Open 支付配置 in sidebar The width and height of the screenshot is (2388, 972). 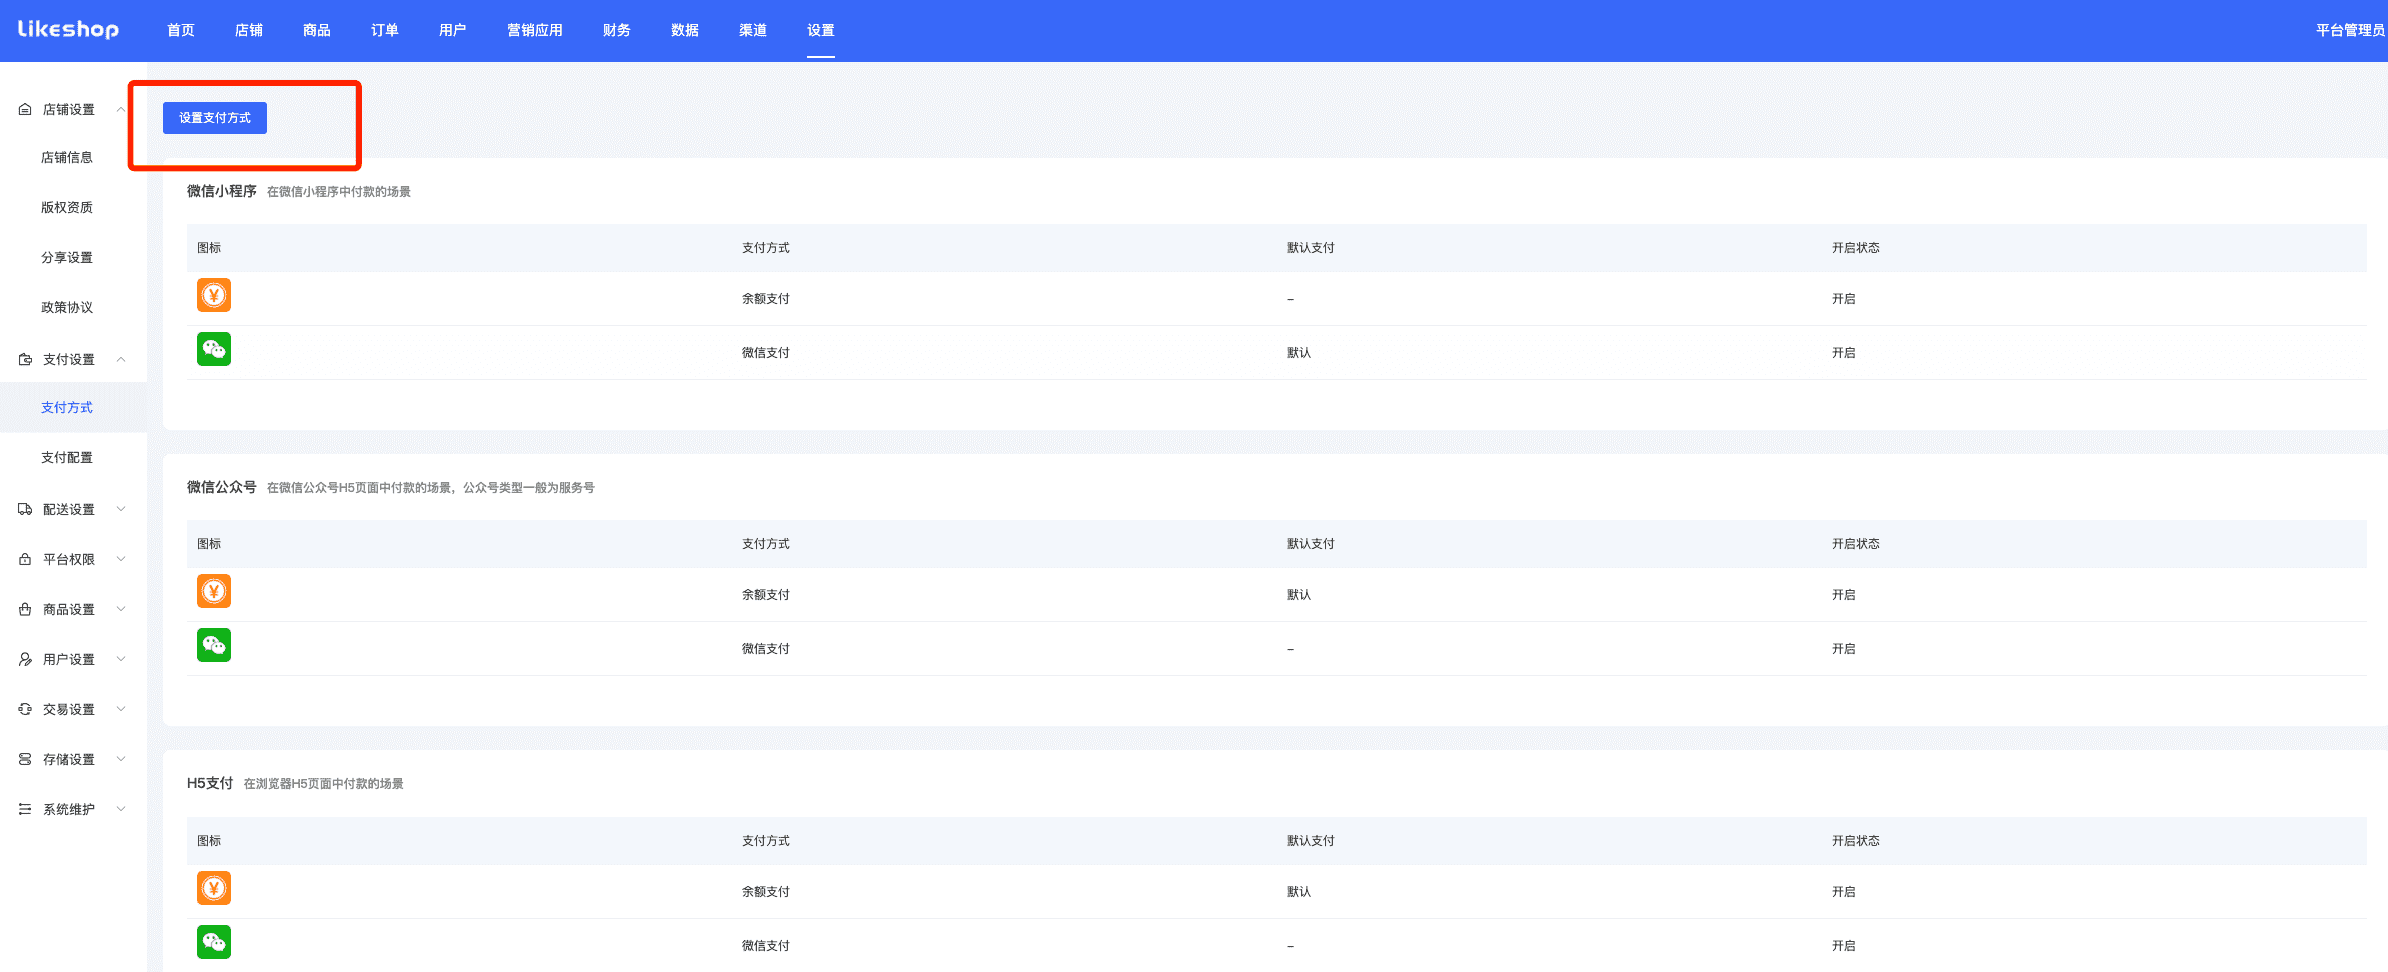pos(67,457)
